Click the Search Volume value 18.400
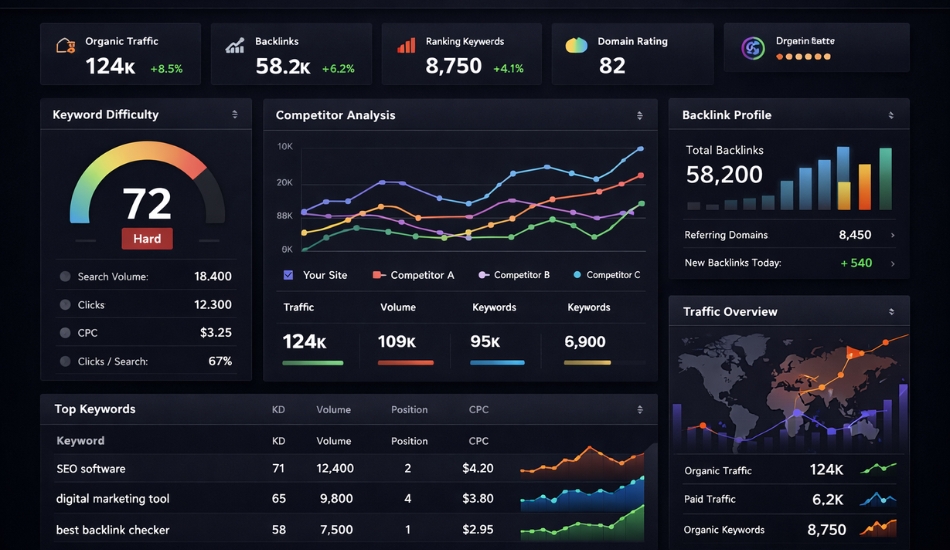Viewport: 950px width, 550px height. click(213, 276)
